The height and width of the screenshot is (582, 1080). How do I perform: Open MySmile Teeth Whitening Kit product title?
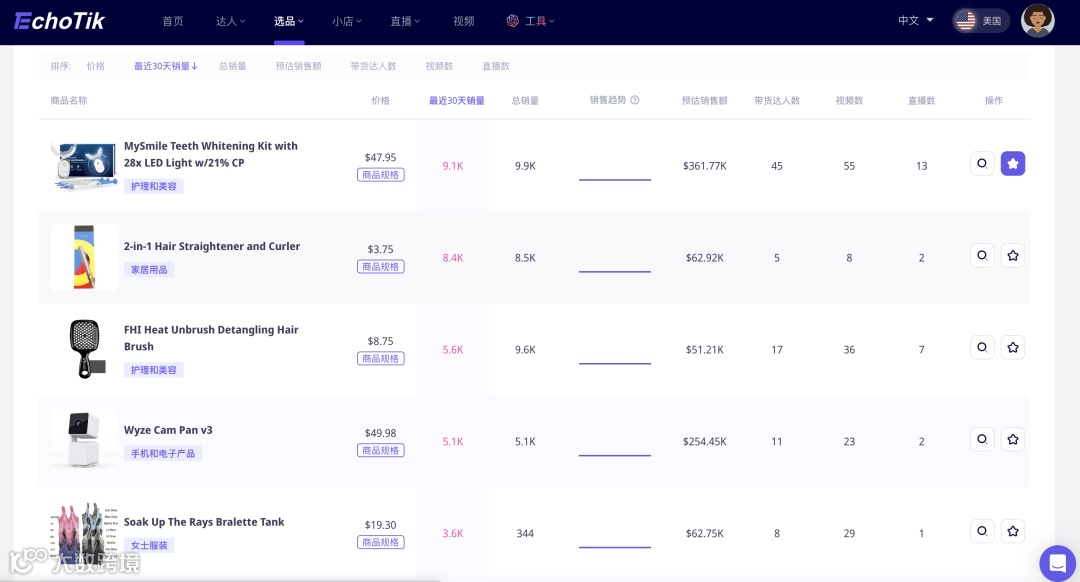211,154
